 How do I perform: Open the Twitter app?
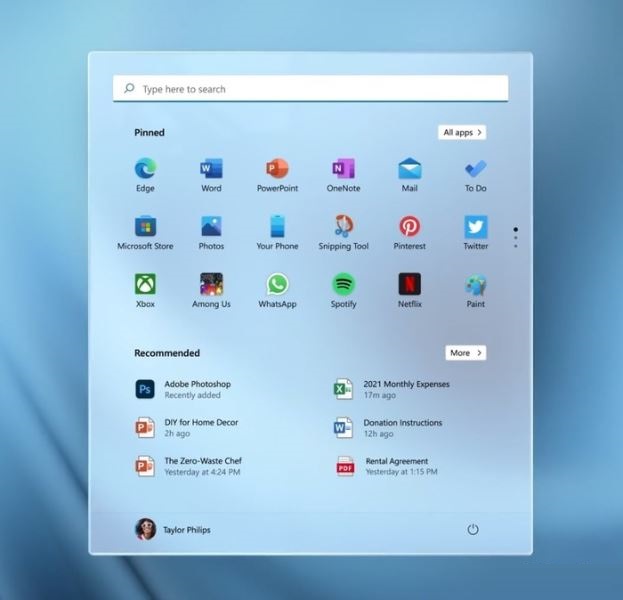click(x=476, y=233)
